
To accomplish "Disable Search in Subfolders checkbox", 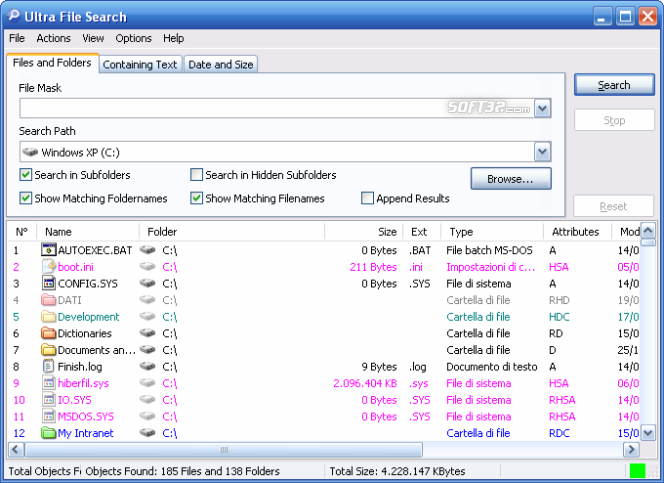I will (x=25, y=174).
